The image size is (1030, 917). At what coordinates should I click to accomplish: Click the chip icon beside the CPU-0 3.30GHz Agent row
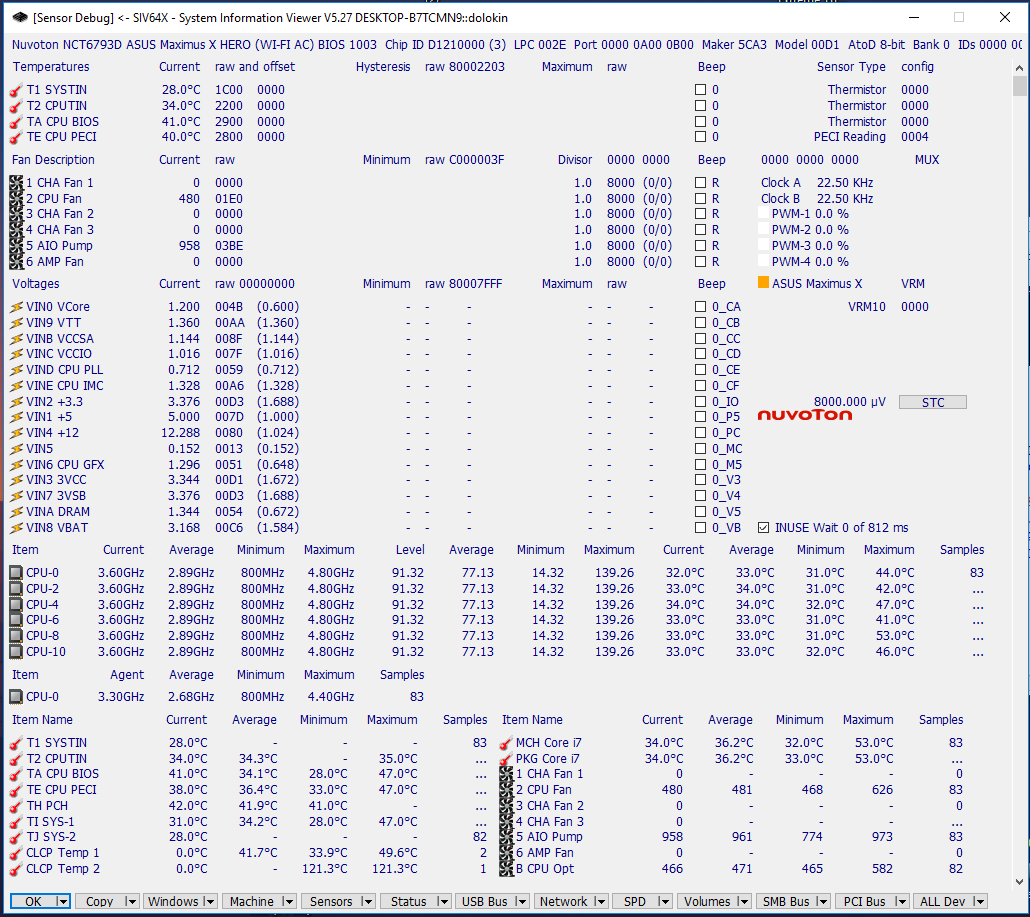tap(16, 697)
